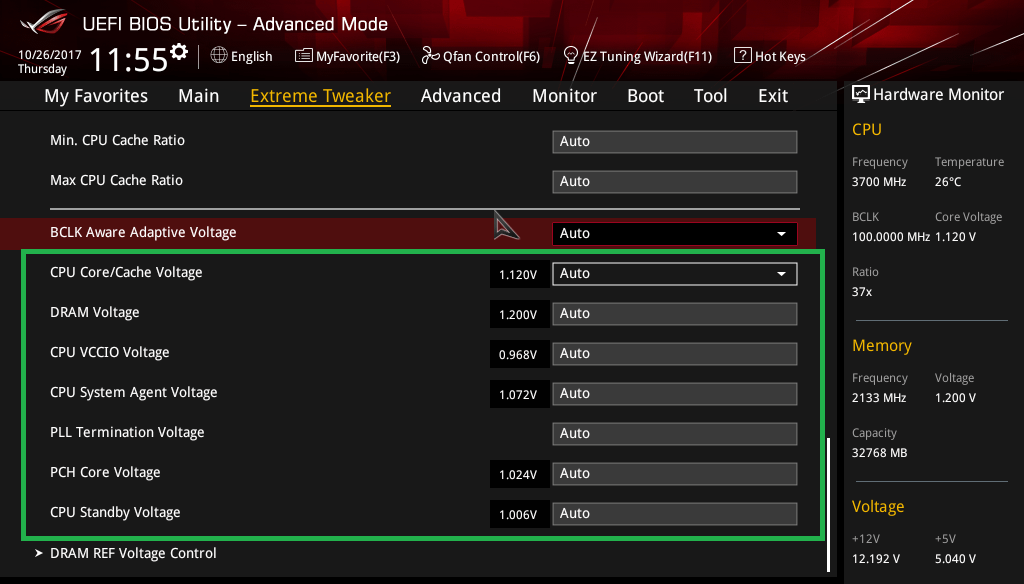1024x584 pixels.
Task: Click the DRAM Voltage input field
Action: [x=675, y=314]
